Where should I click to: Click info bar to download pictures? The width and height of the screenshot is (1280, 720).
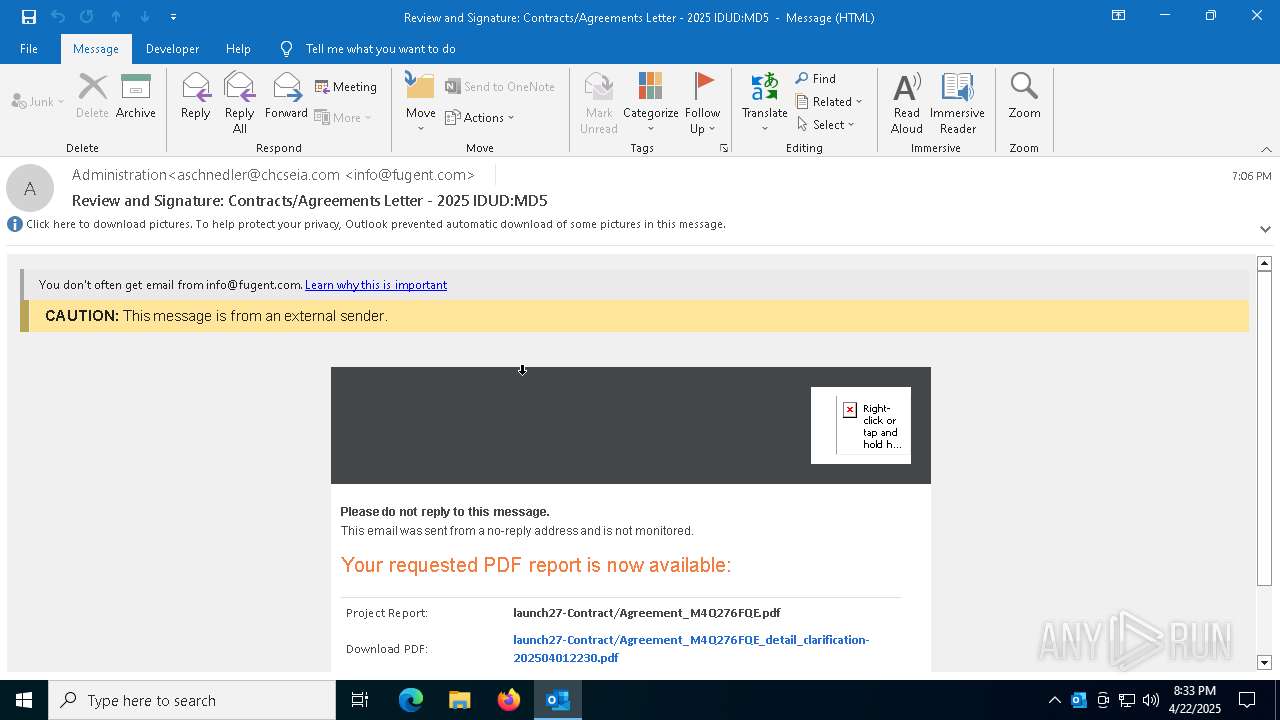point(375,224)
